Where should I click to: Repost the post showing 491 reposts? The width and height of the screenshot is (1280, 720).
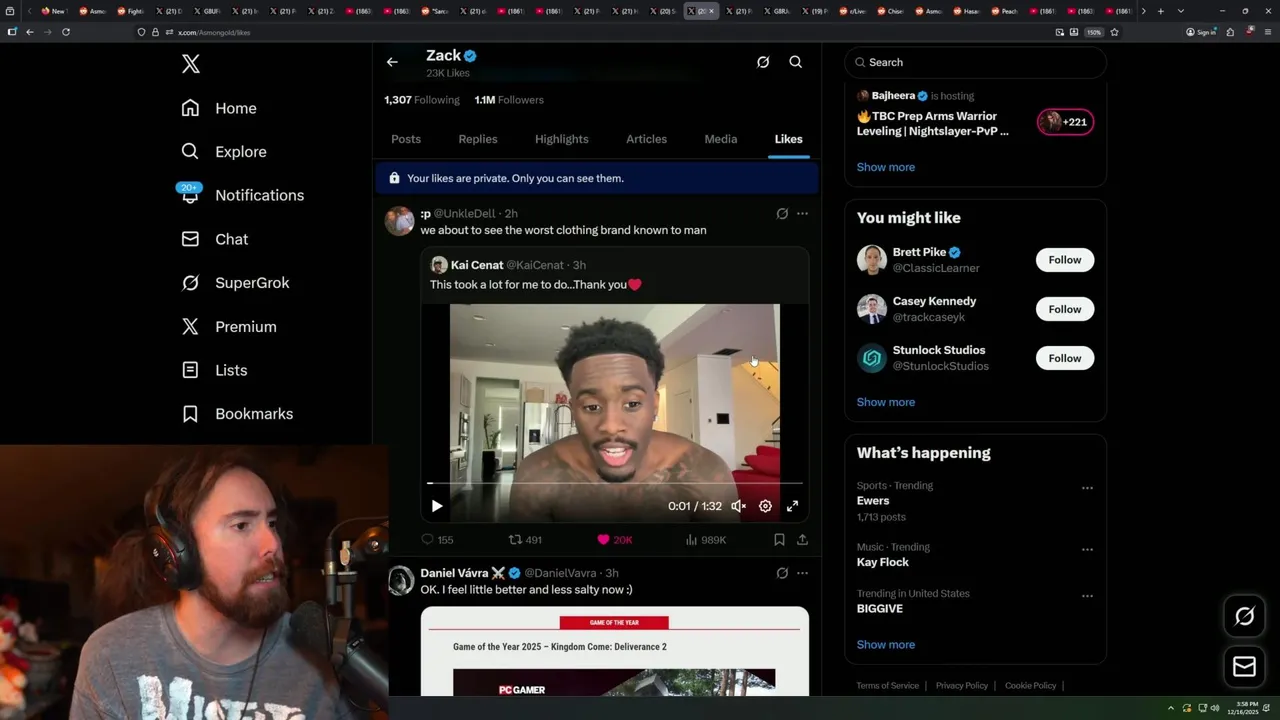point(525,539)
